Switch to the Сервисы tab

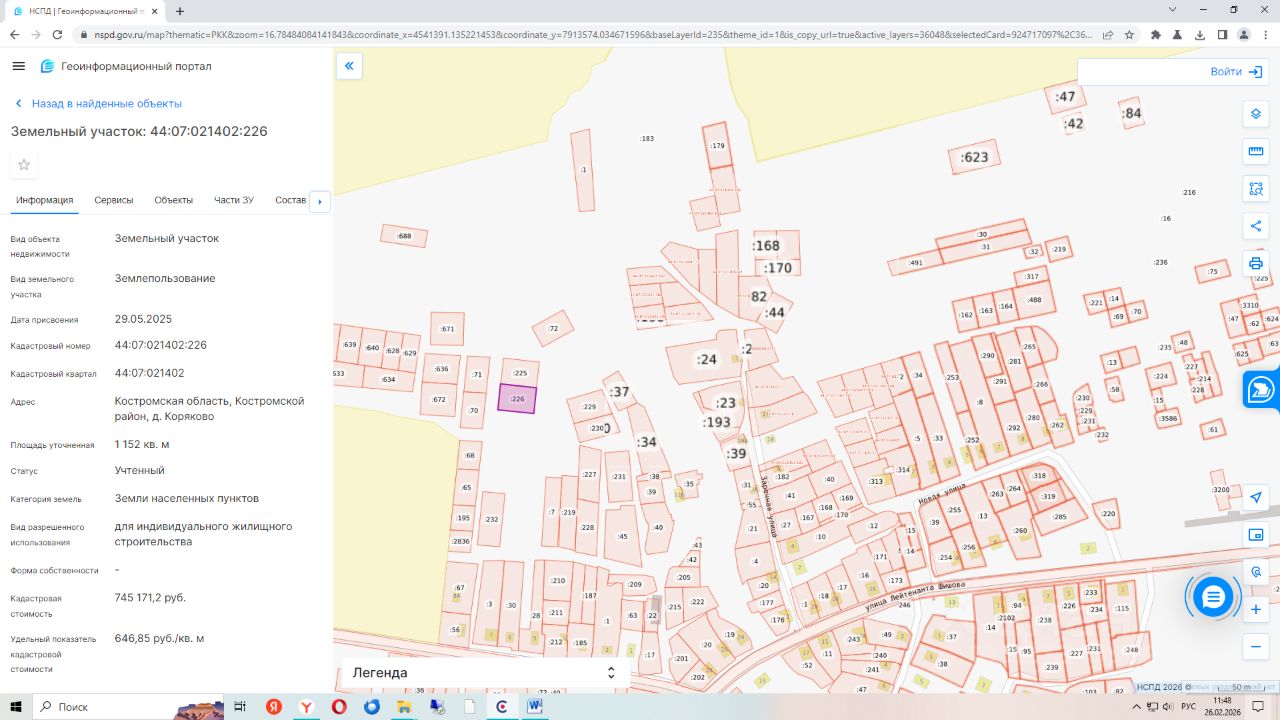(x=113, y=200)
